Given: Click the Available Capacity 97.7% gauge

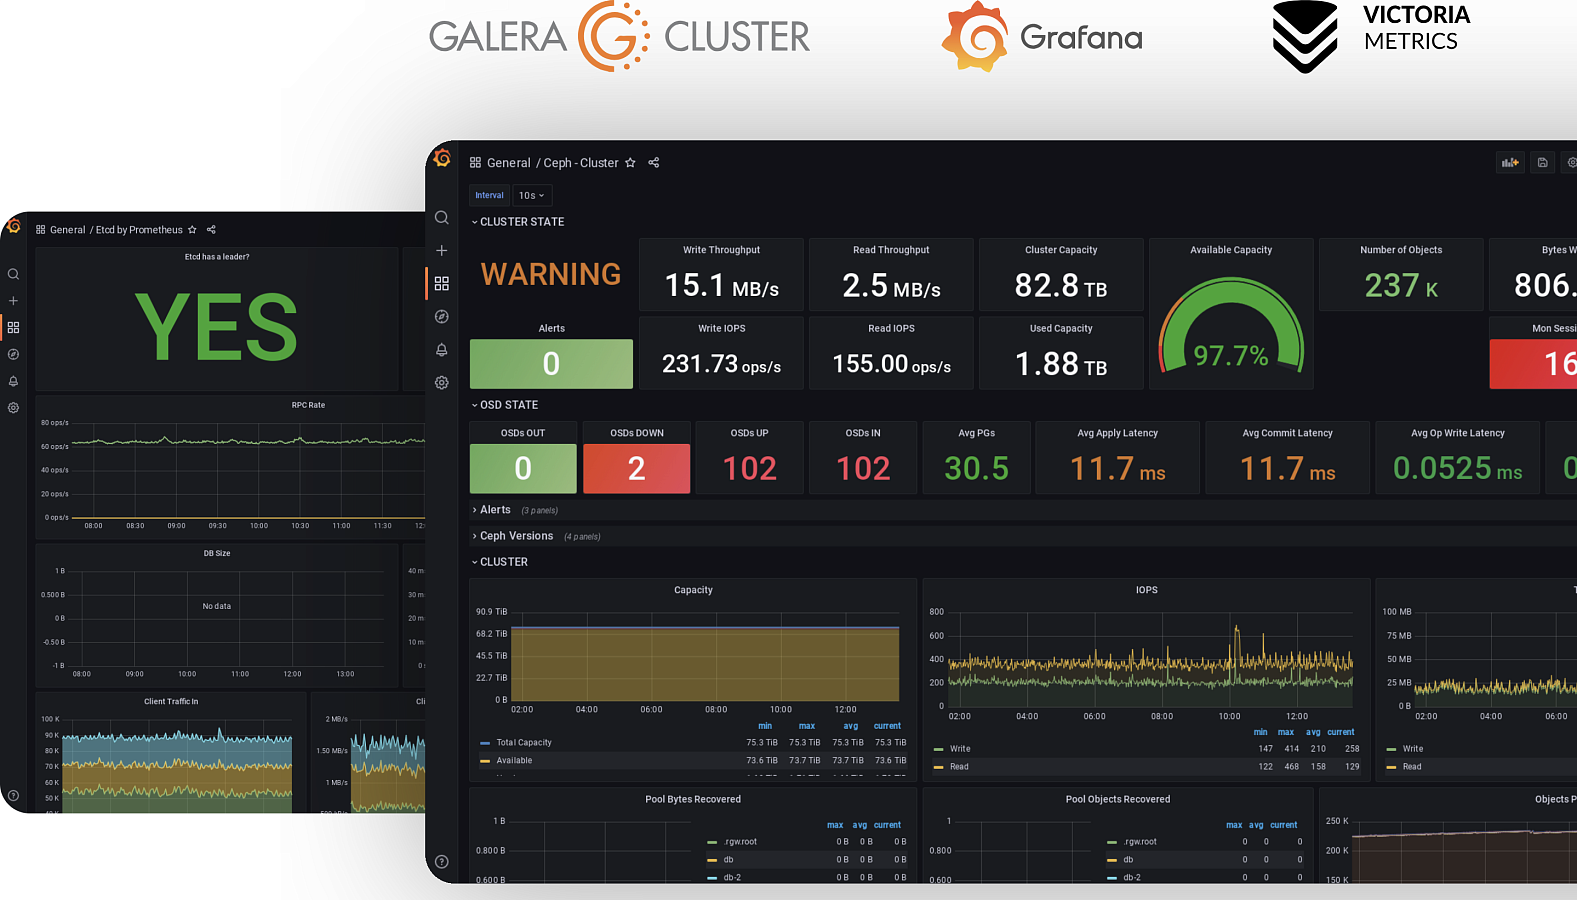Looking at the screenshot, I should point(1231,325).
